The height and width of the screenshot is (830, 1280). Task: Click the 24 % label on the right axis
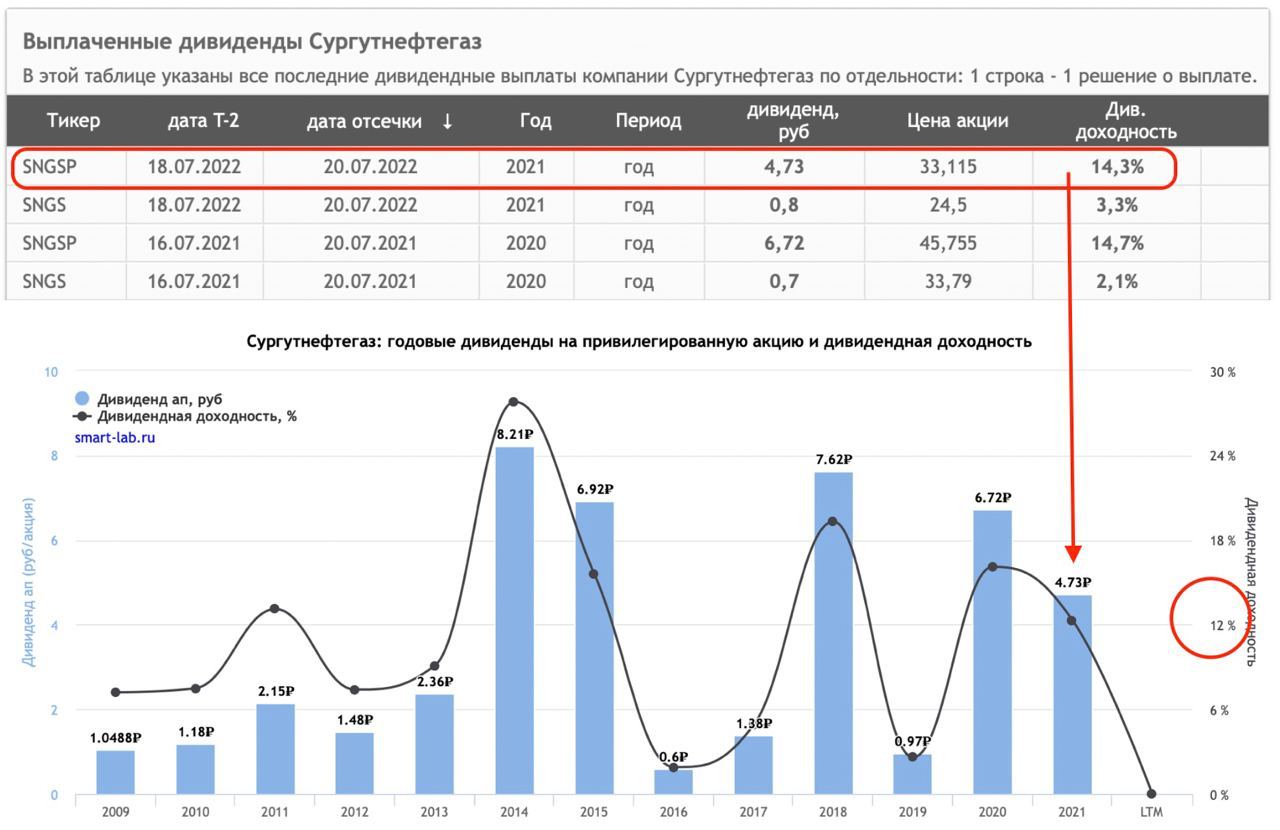coord(1222,456)
